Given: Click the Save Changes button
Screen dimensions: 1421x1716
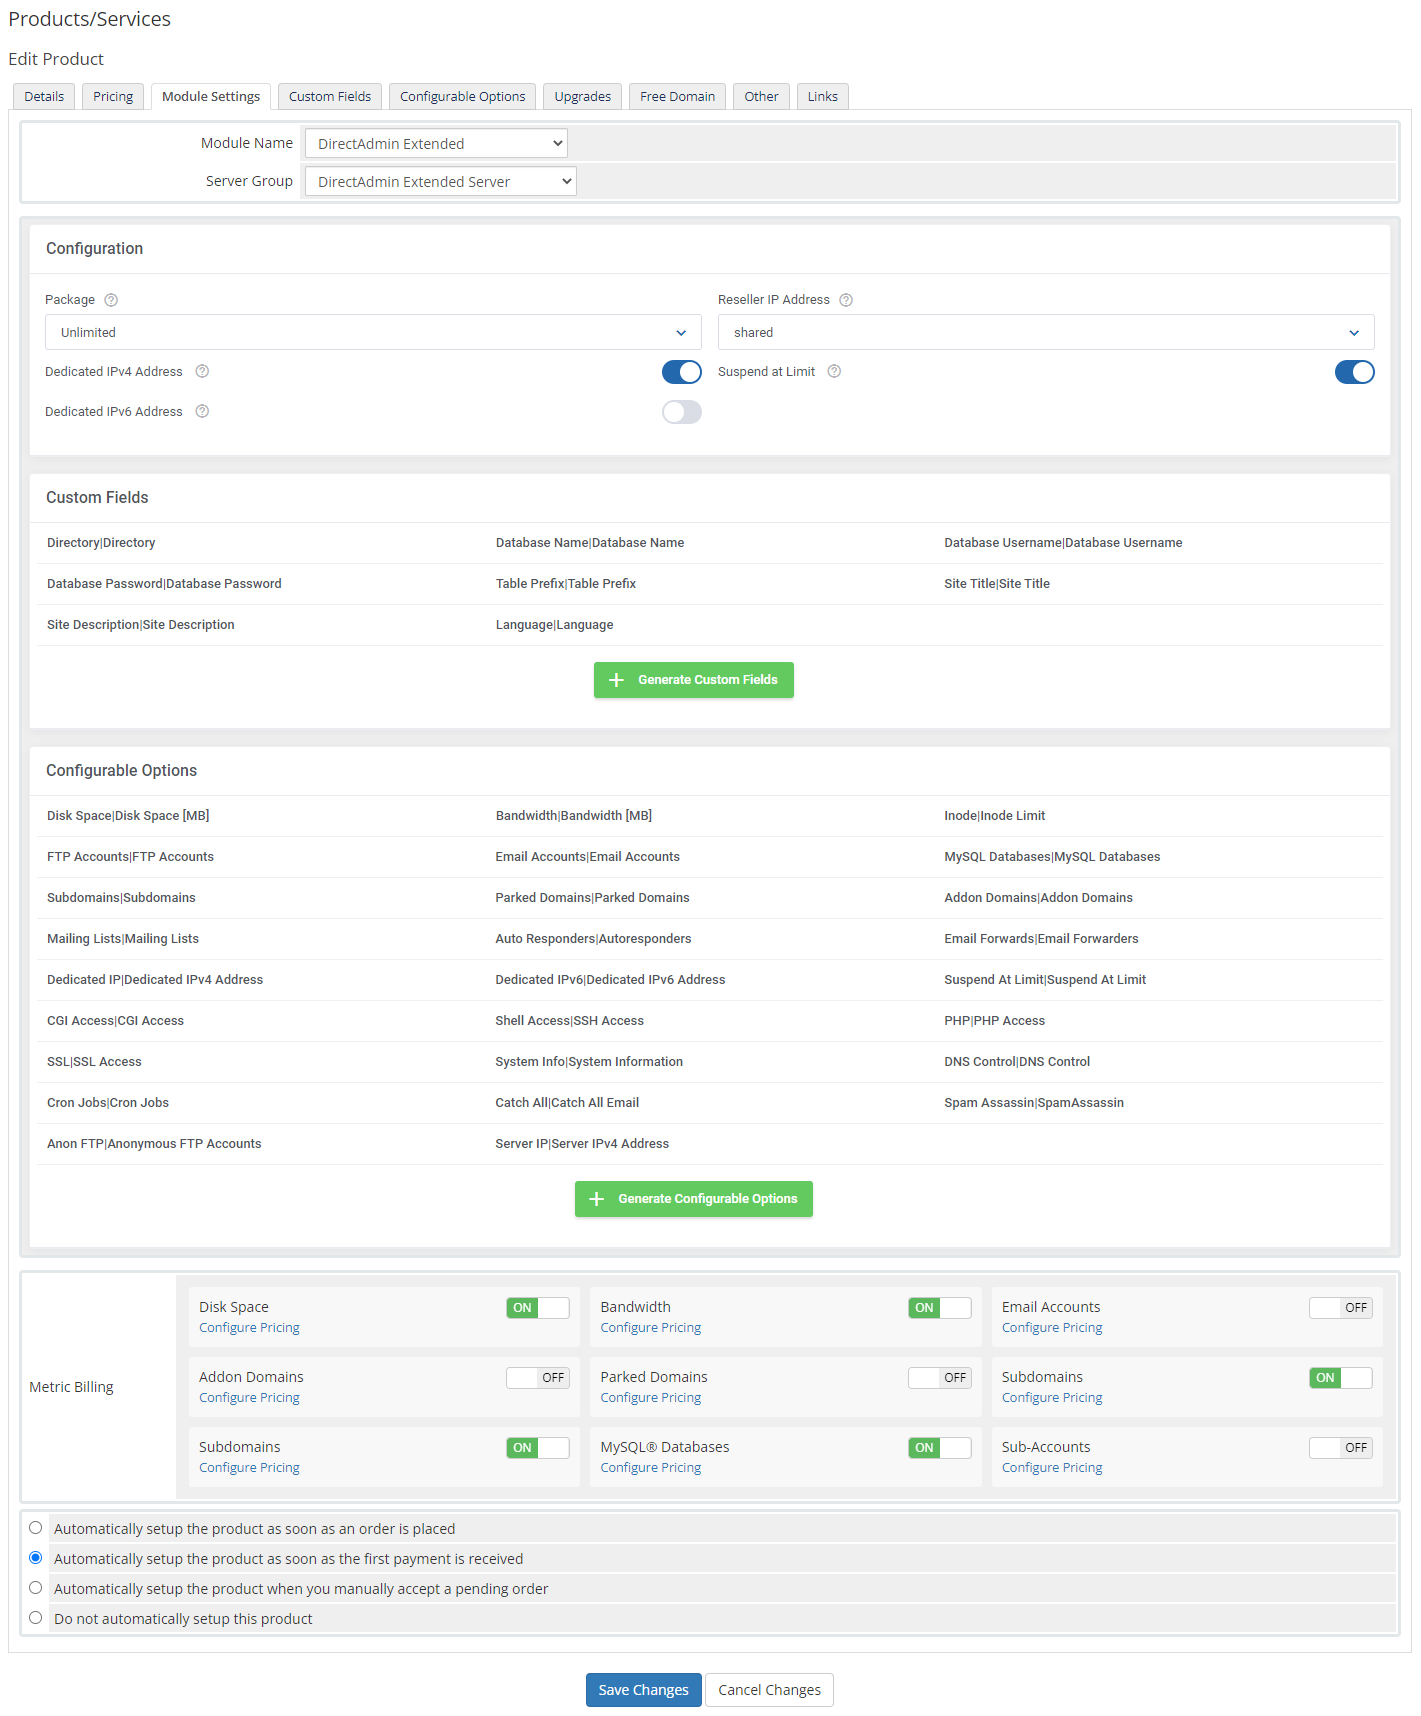Looking at the screenshot, I should (643, 1690).
